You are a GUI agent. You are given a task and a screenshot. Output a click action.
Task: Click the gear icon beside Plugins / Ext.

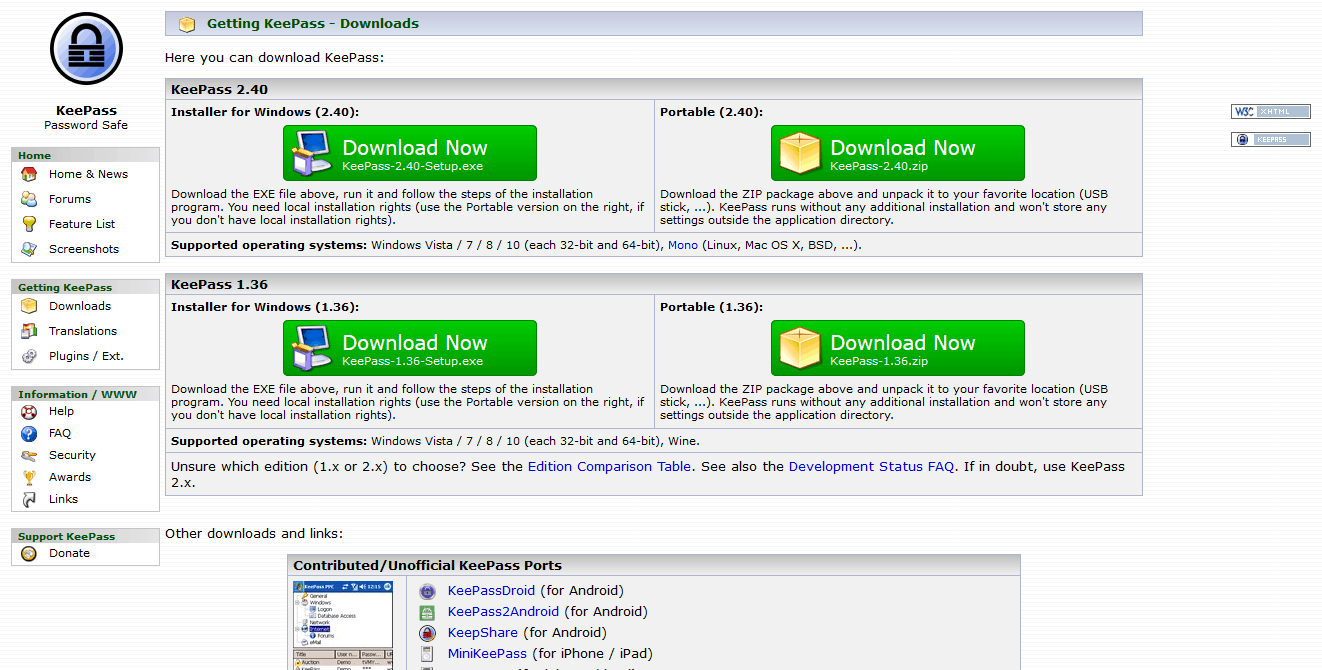coord(29,356)
